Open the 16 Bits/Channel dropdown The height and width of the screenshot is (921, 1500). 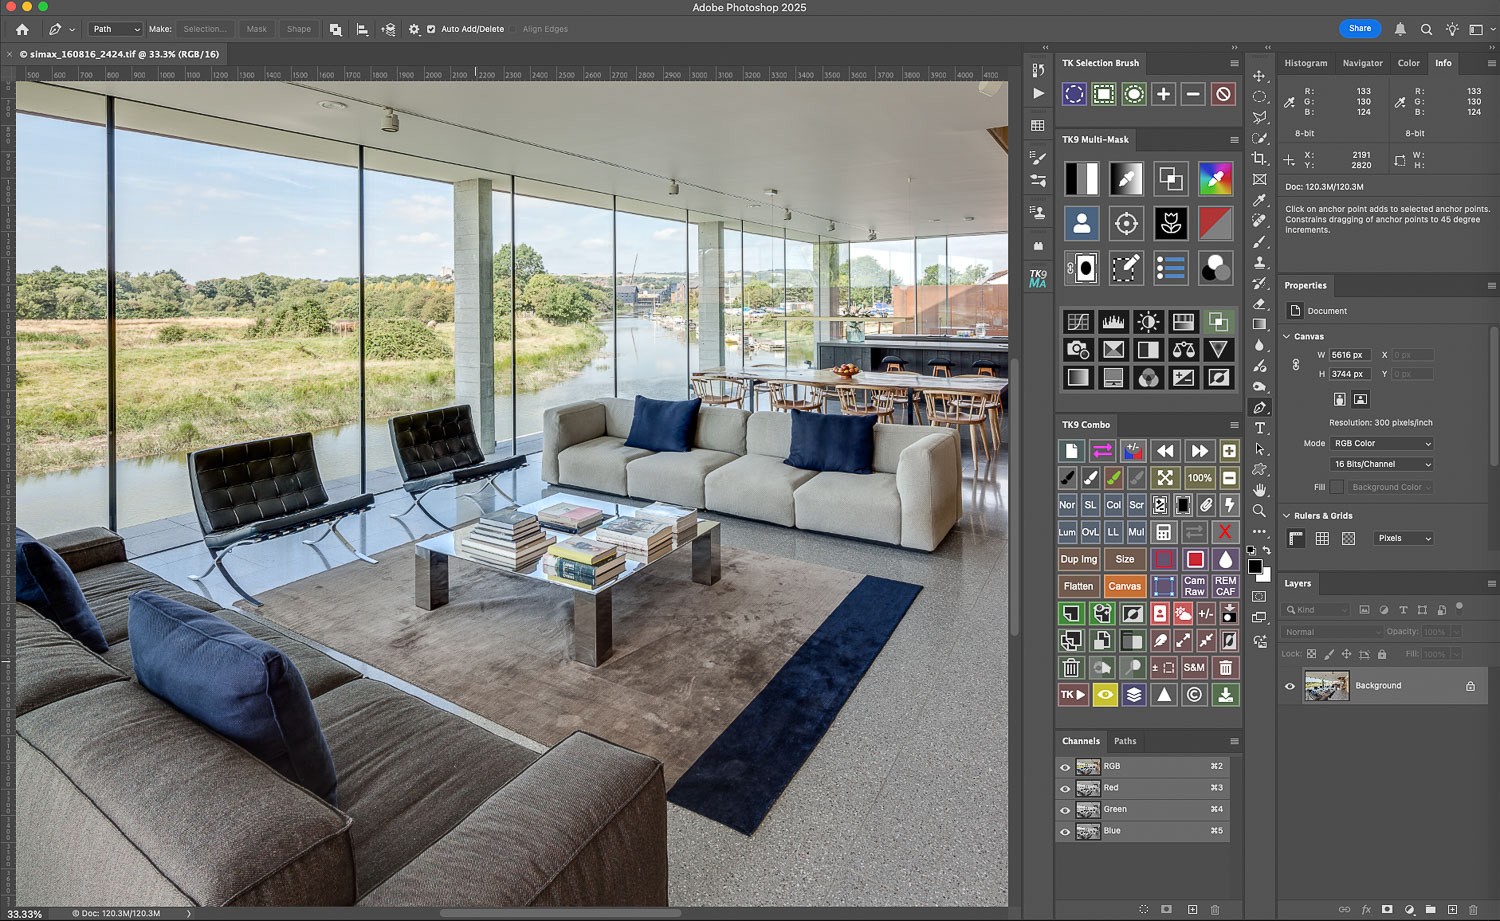pos(1382,464)
